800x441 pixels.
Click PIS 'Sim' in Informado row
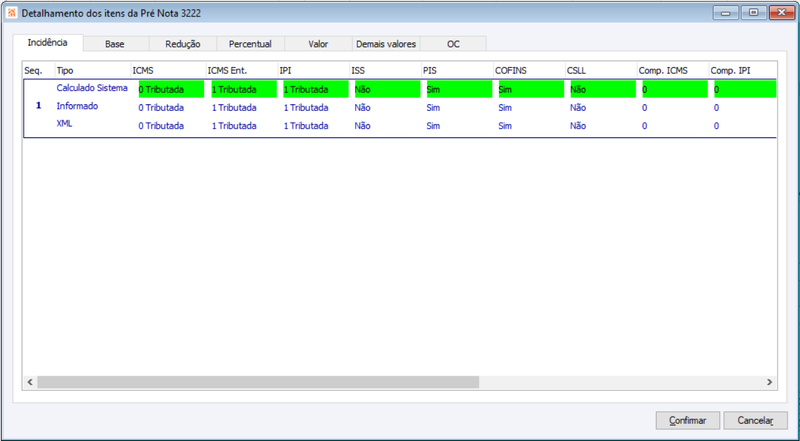(x=433, y=108)
